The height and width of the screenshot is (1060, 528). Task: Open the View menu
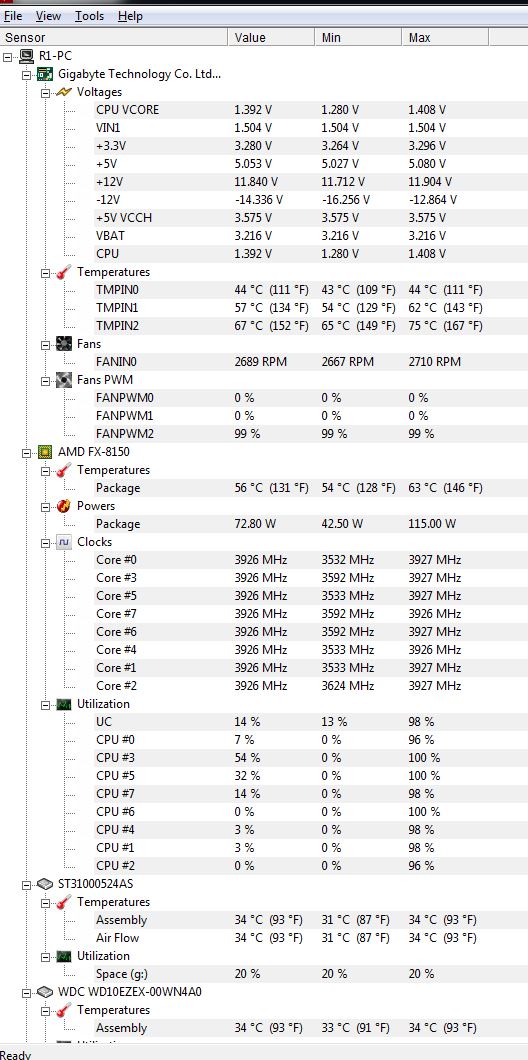pos(48,16)
